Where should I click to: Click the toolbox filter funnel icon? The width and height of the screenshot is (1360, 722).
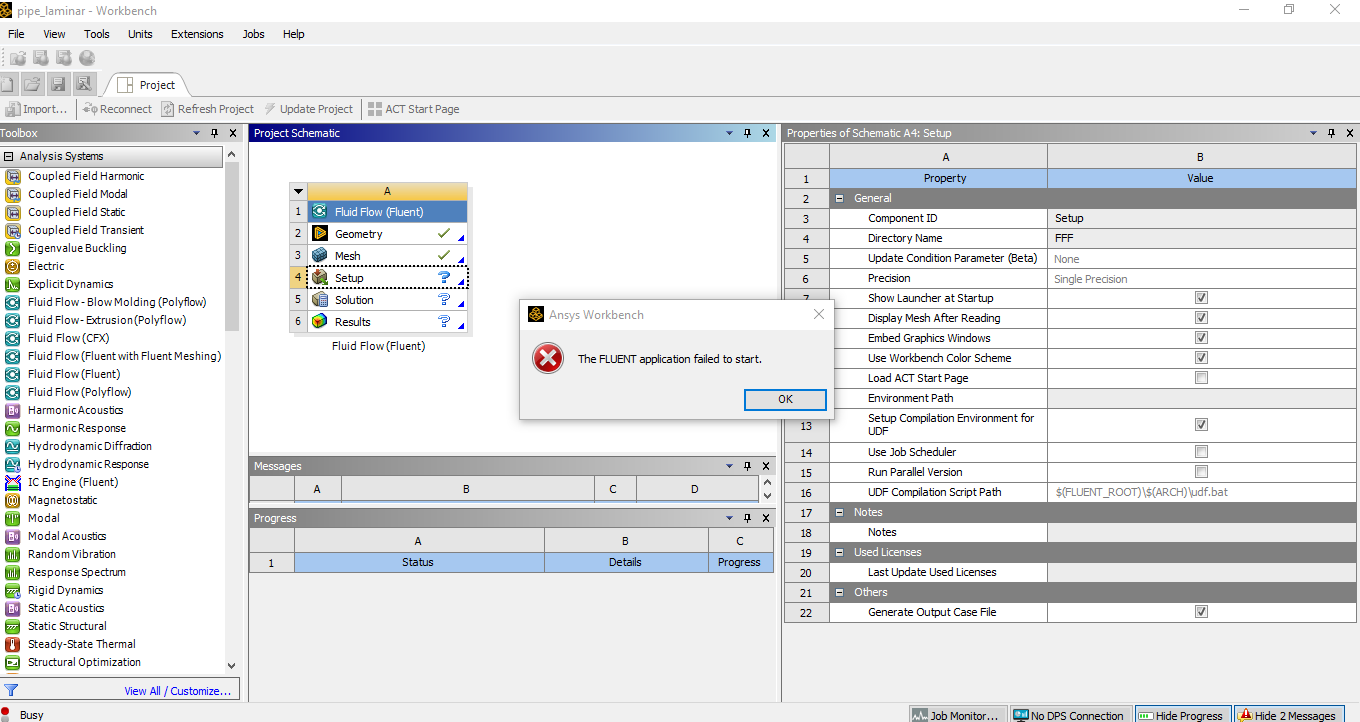click(11, 690)
